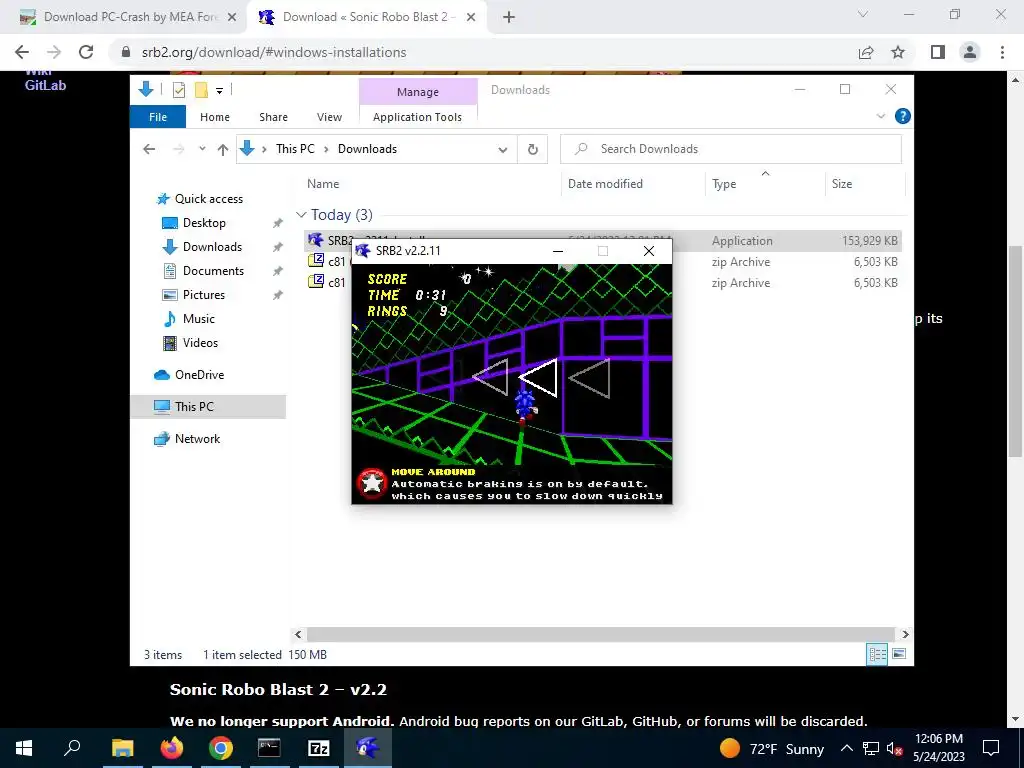
Task: Reload the srb2.org page
Action: [86, 52]
